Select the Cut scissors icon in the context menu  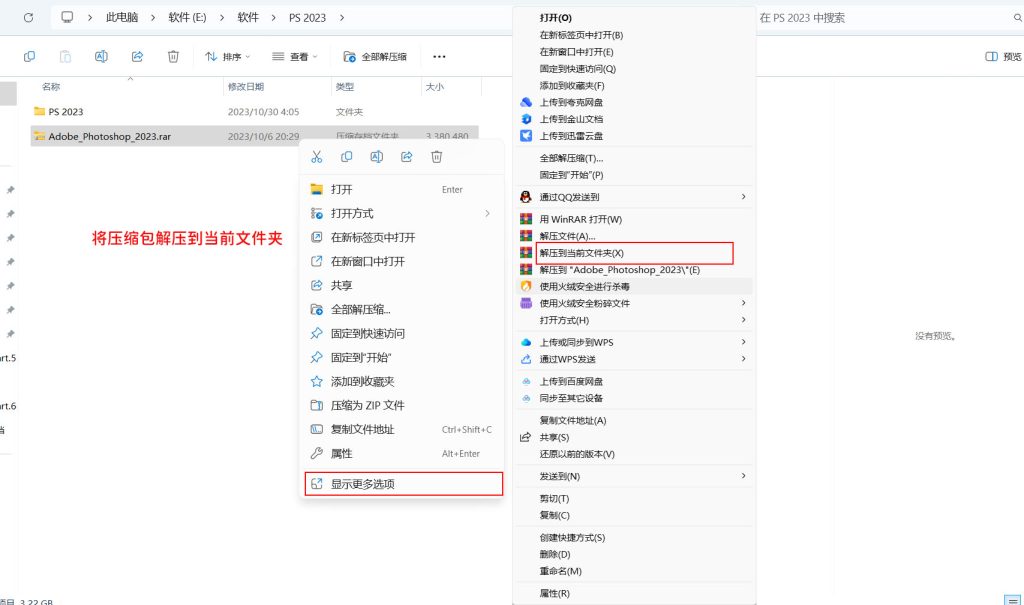pyautogui.click(x=319, y=156)
